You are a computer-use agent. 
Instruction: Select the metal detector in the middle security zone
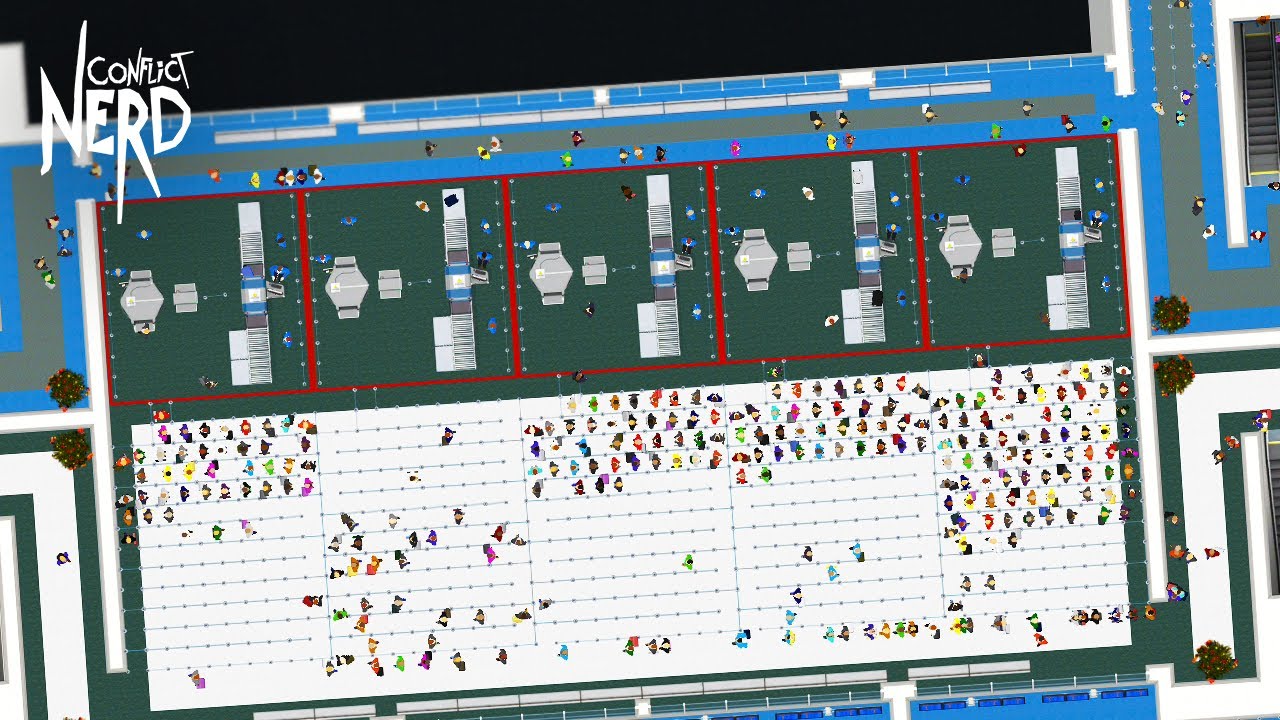[551, 273]
